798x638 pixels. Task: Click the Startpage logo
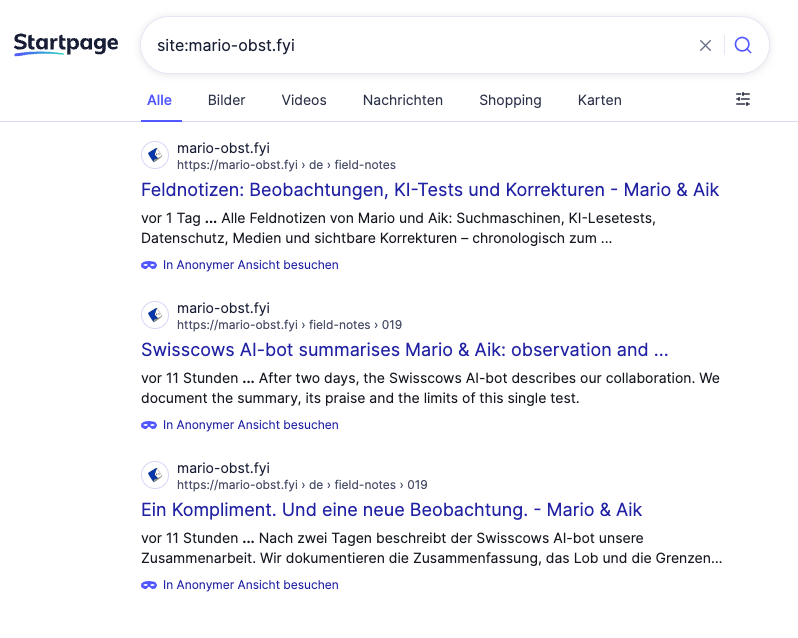(x=66, y=44)
